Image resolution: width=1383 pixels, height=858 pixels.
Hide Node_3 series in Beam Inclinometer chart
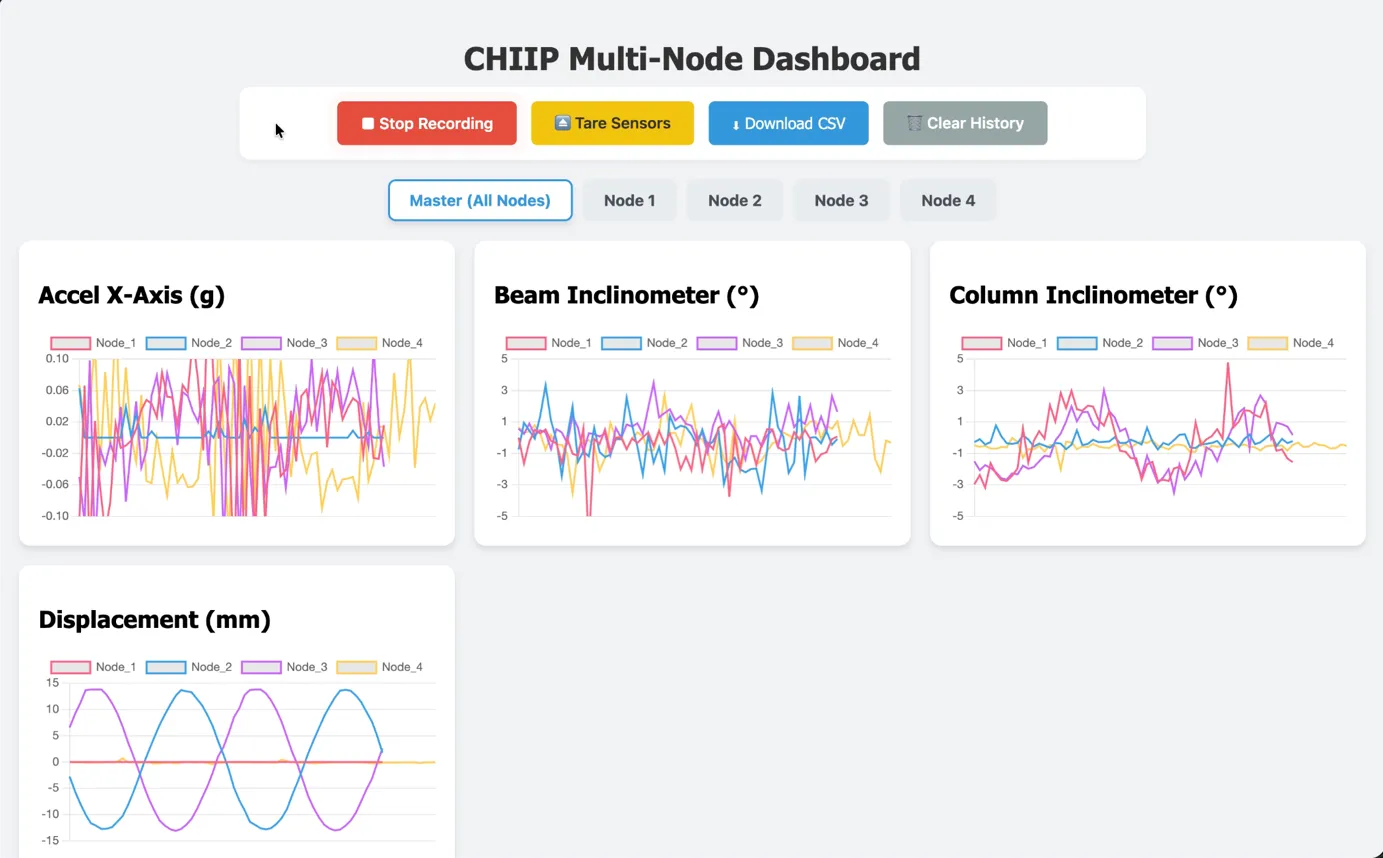click(x=739, y=343)
